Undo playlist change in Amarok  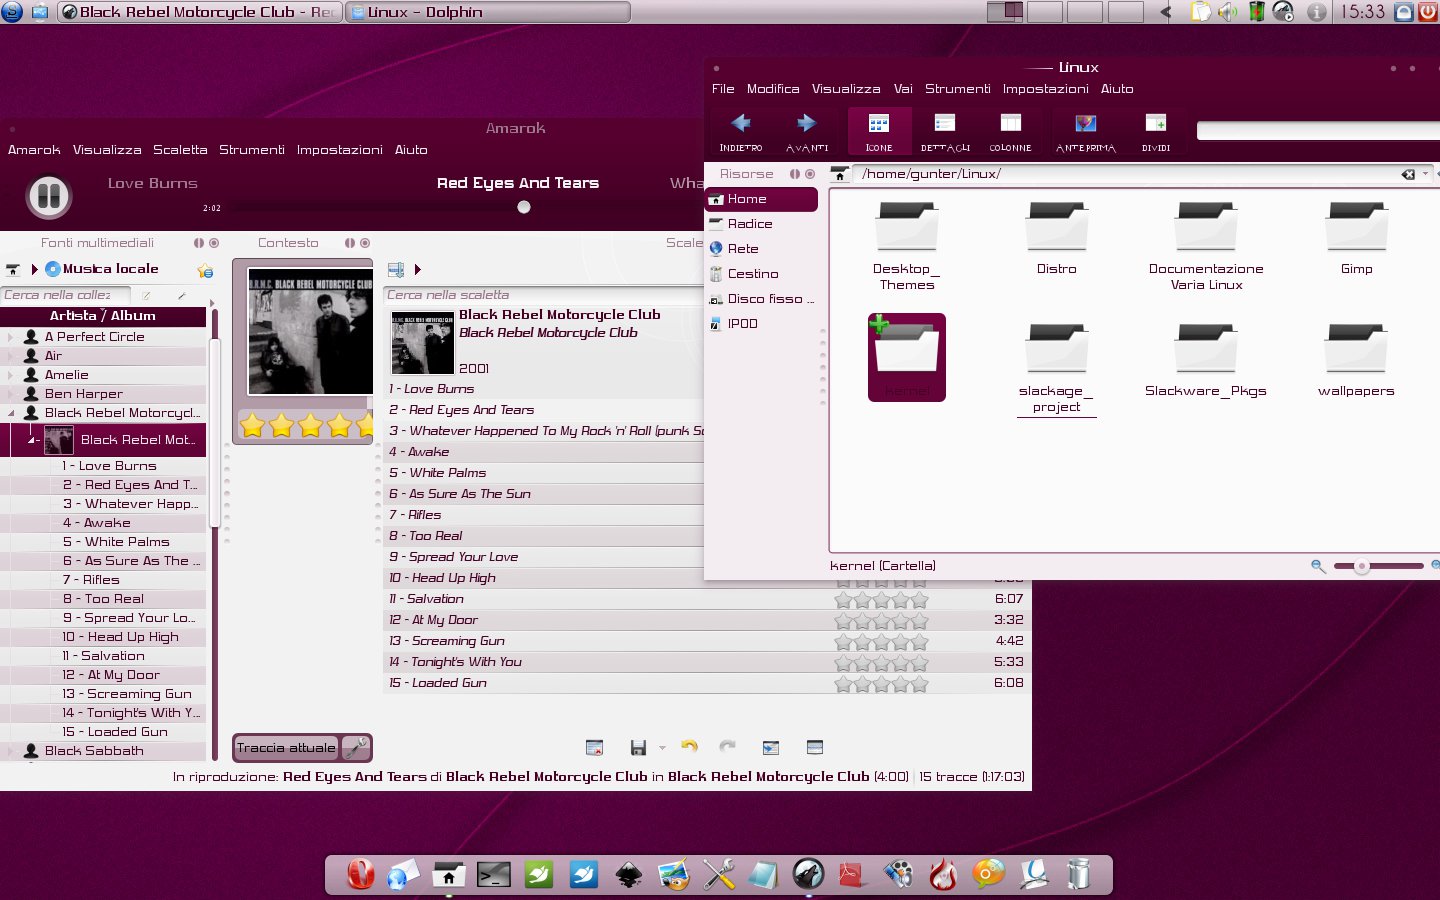[689, 746]
